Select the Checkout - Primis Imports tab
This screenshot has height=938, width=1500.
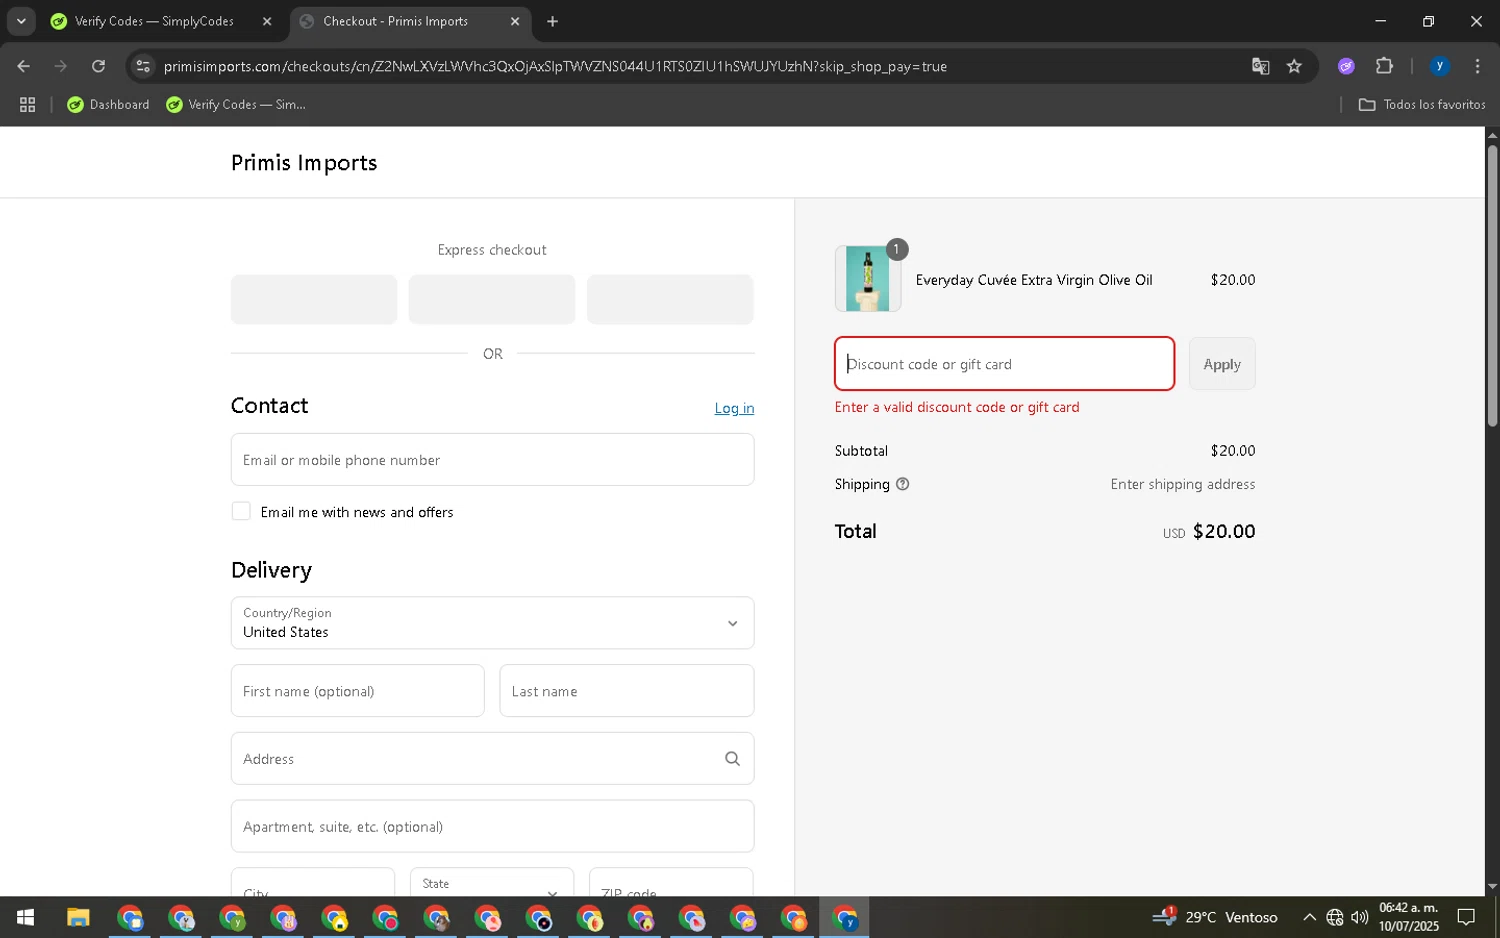click(395, 21)
